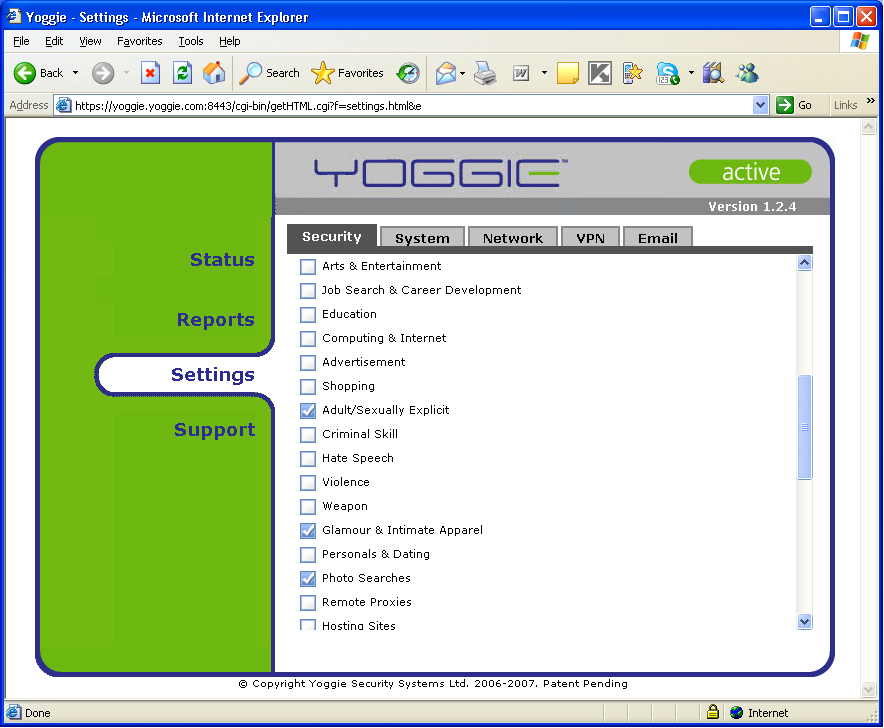The width and height of the screenshot is (884, 728).
Task: Click the IE title bar icon
Action: 14,16
